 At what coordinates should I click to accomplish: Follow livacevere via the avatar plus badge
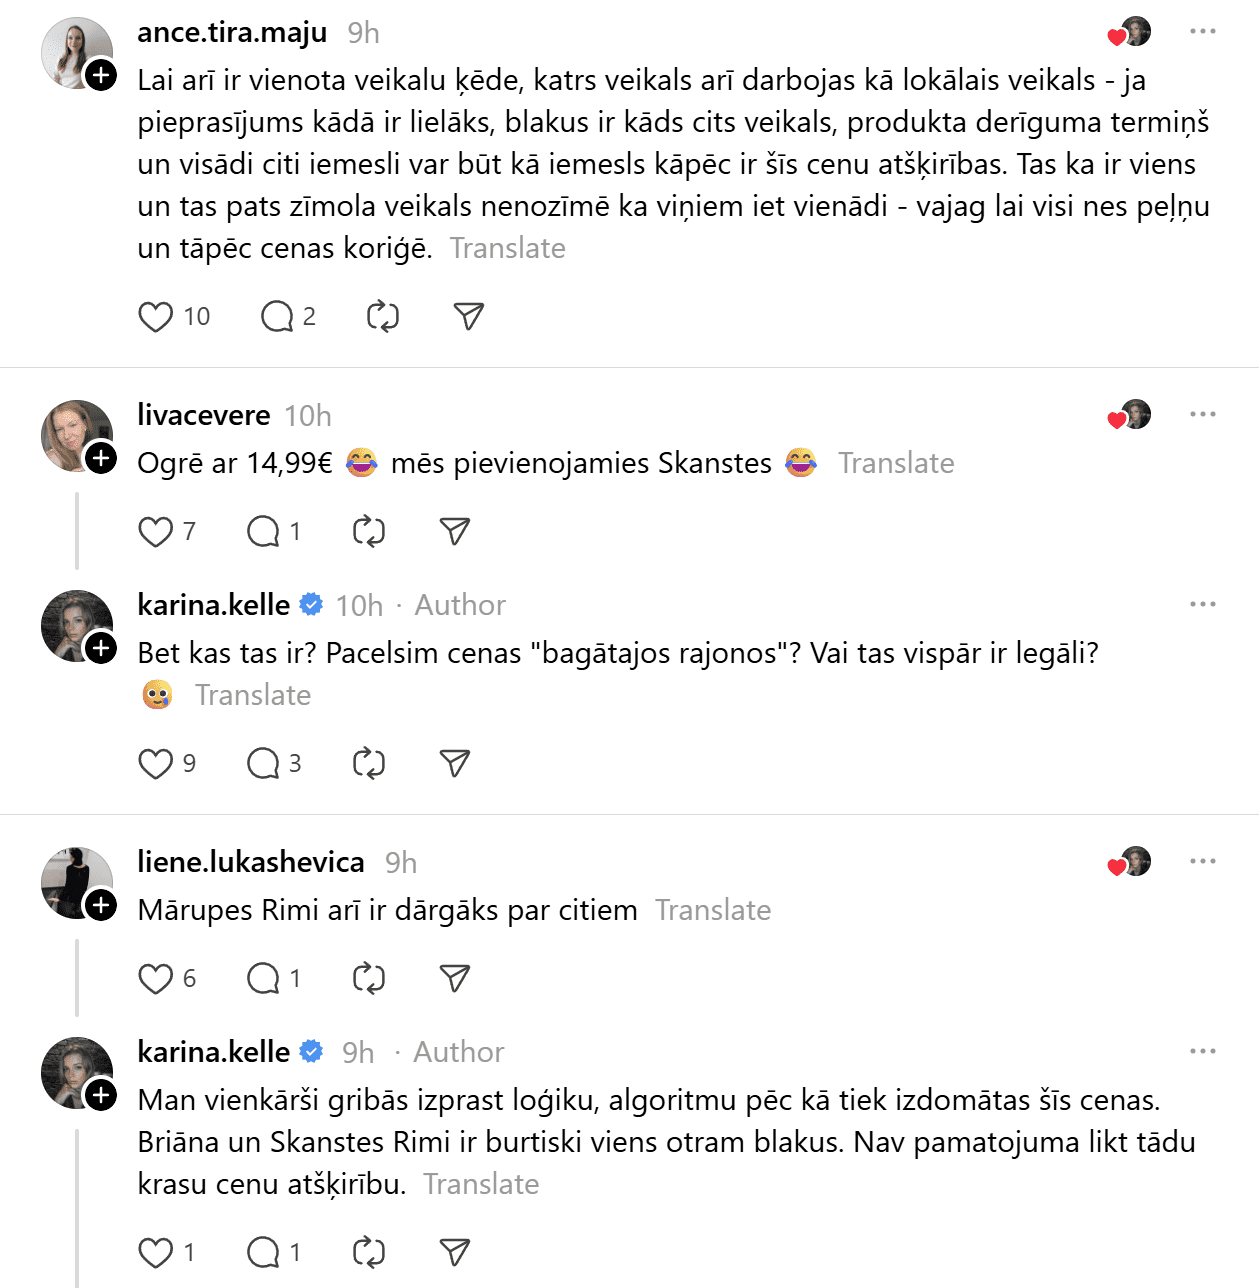point(101,458)
